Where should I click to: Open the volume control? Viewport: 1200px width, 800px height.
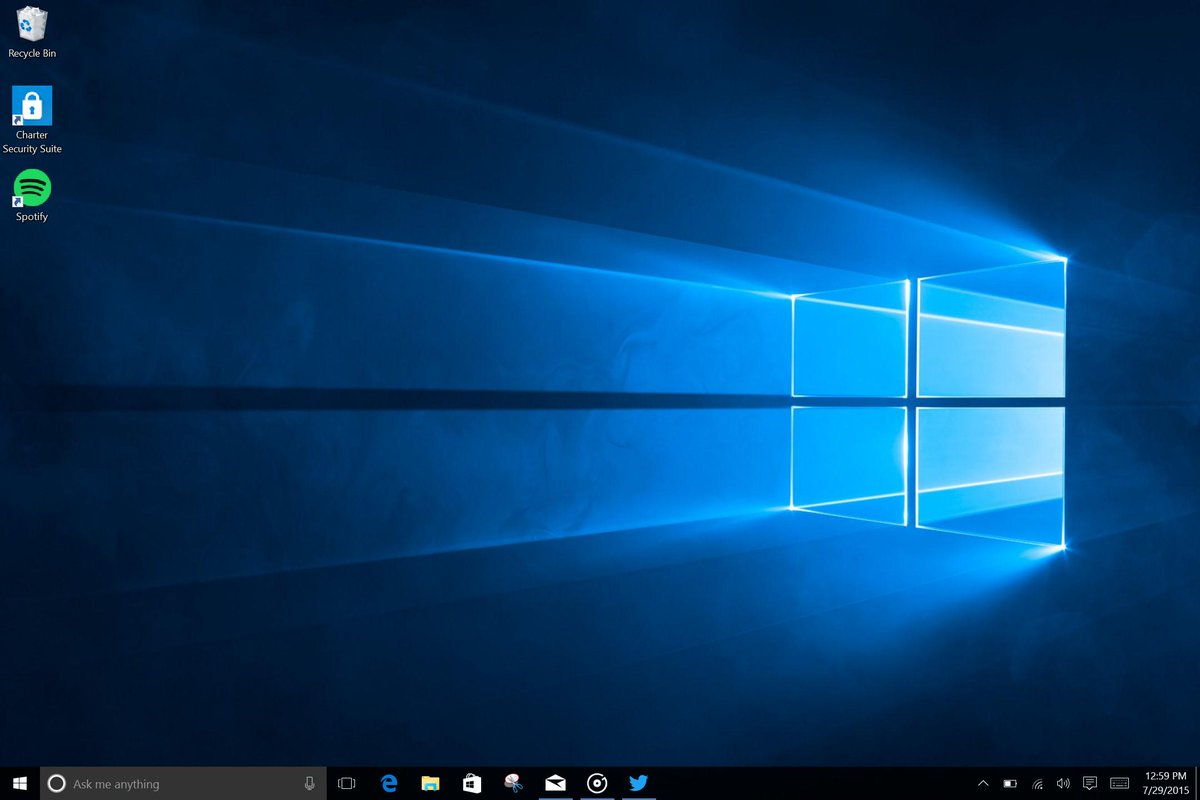click(x=1063, y=784)
